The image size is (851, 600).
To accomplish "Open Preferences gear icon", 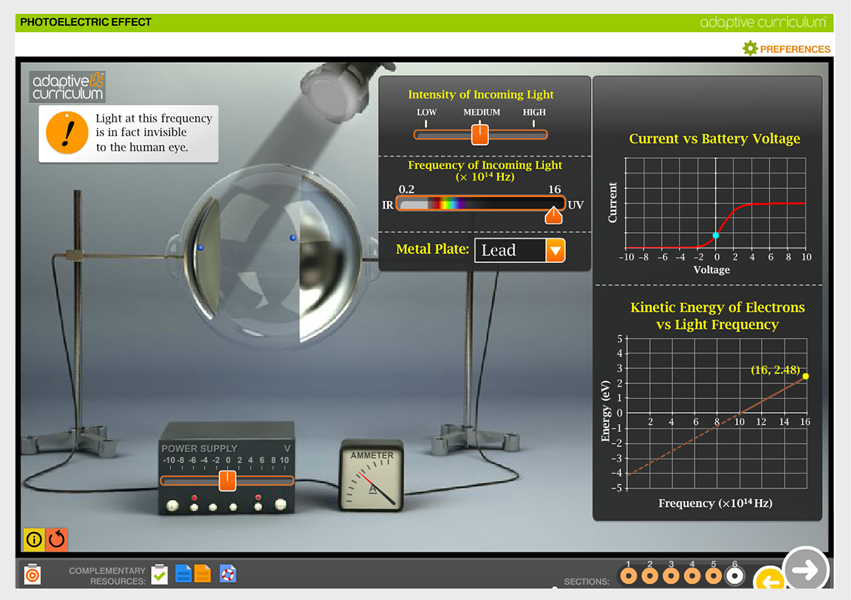I will (750, 48).
